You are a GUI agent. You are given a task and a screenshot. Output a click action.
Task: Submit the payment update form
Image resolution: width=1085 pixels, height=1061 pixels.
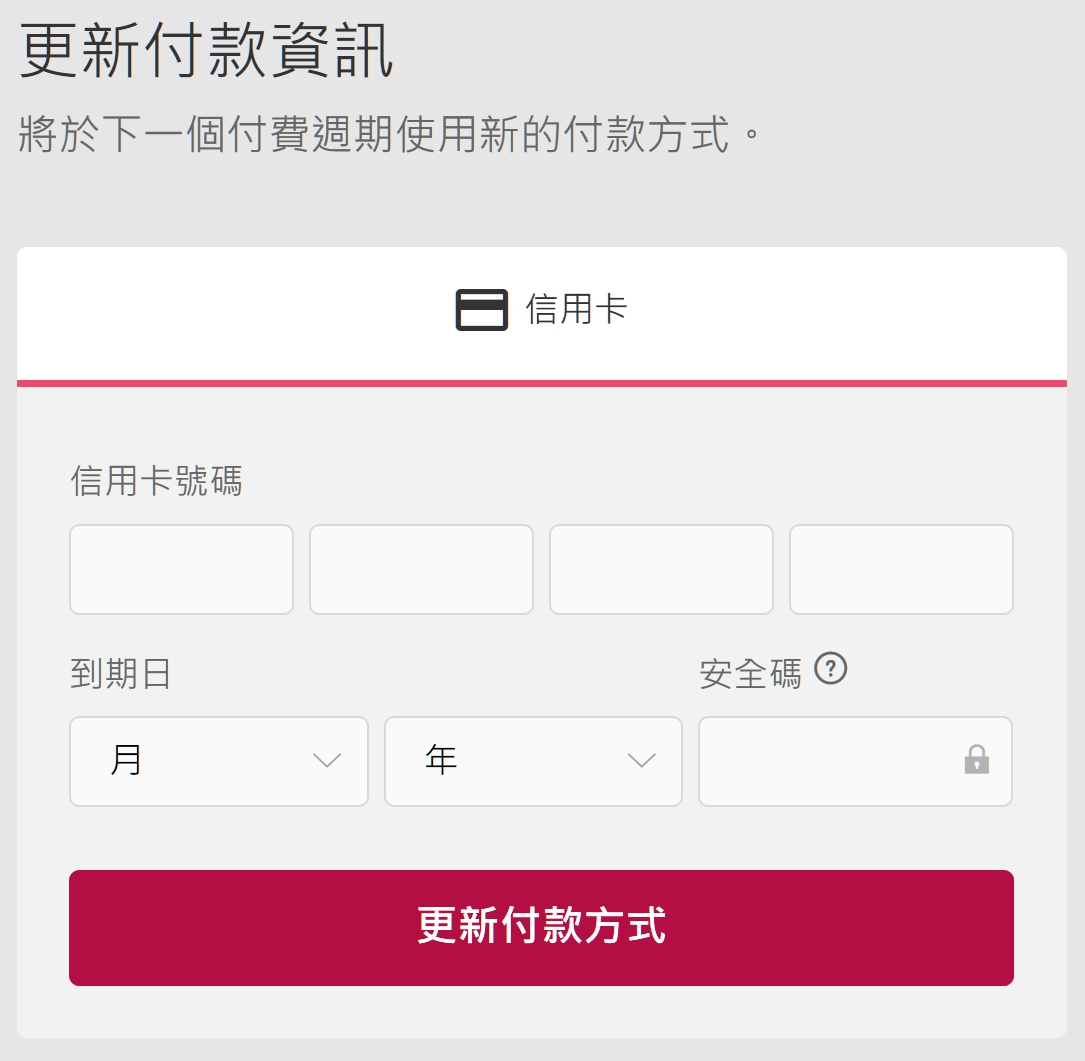click(x=541, y=927)
